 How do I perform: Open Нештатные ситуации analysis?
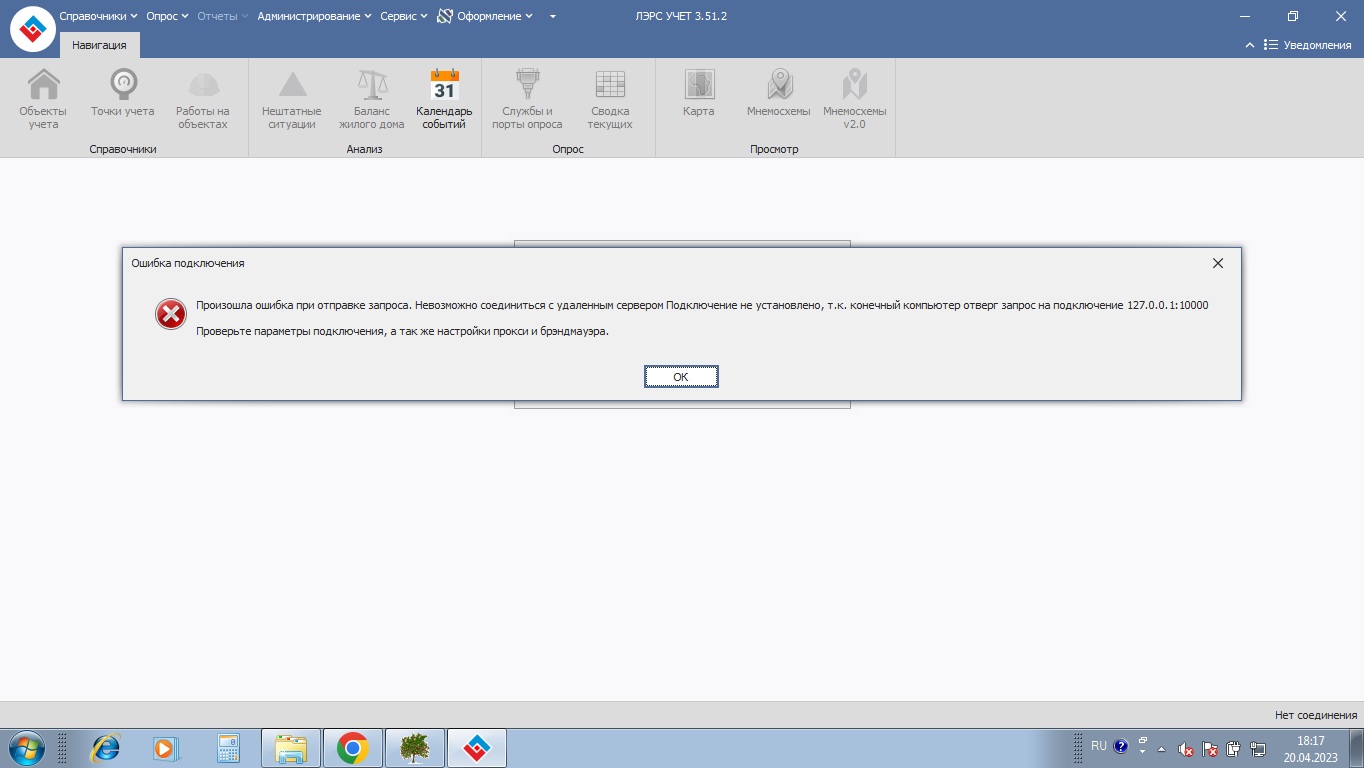point(292,99)
